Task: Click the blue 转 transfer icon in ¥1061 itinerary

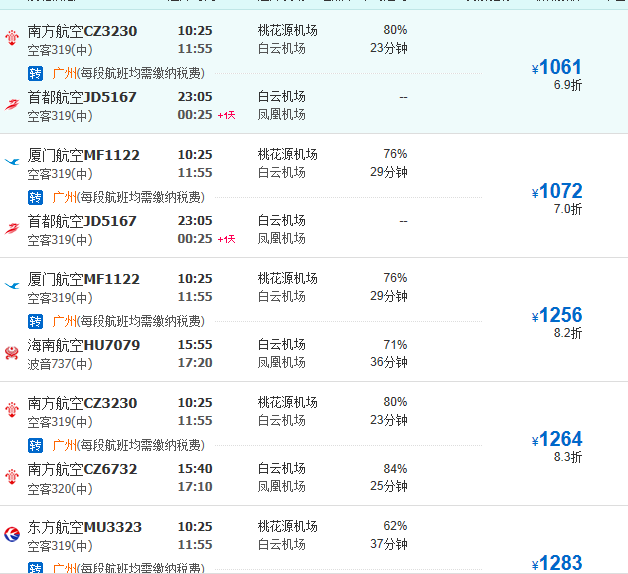Action: pyautogui.click(x=35, y=73)
